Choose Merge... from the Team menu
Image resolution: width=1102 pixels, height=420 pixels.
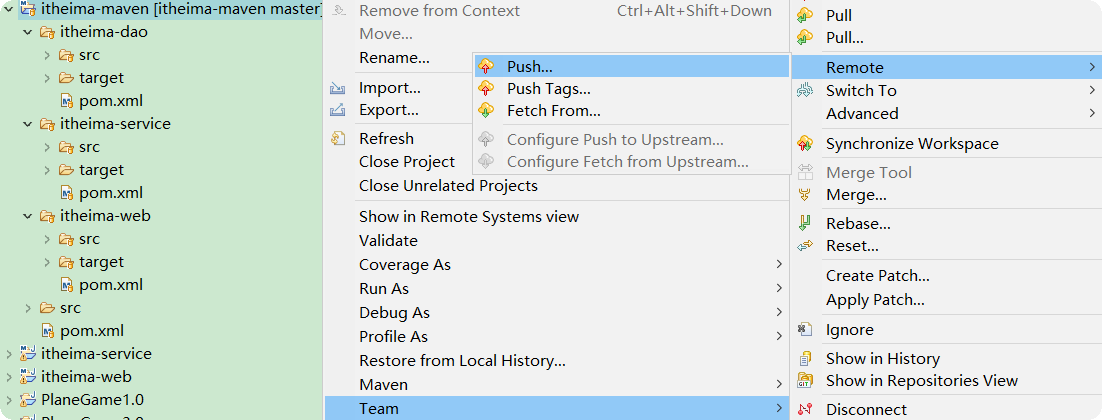[x=856, y=195]
